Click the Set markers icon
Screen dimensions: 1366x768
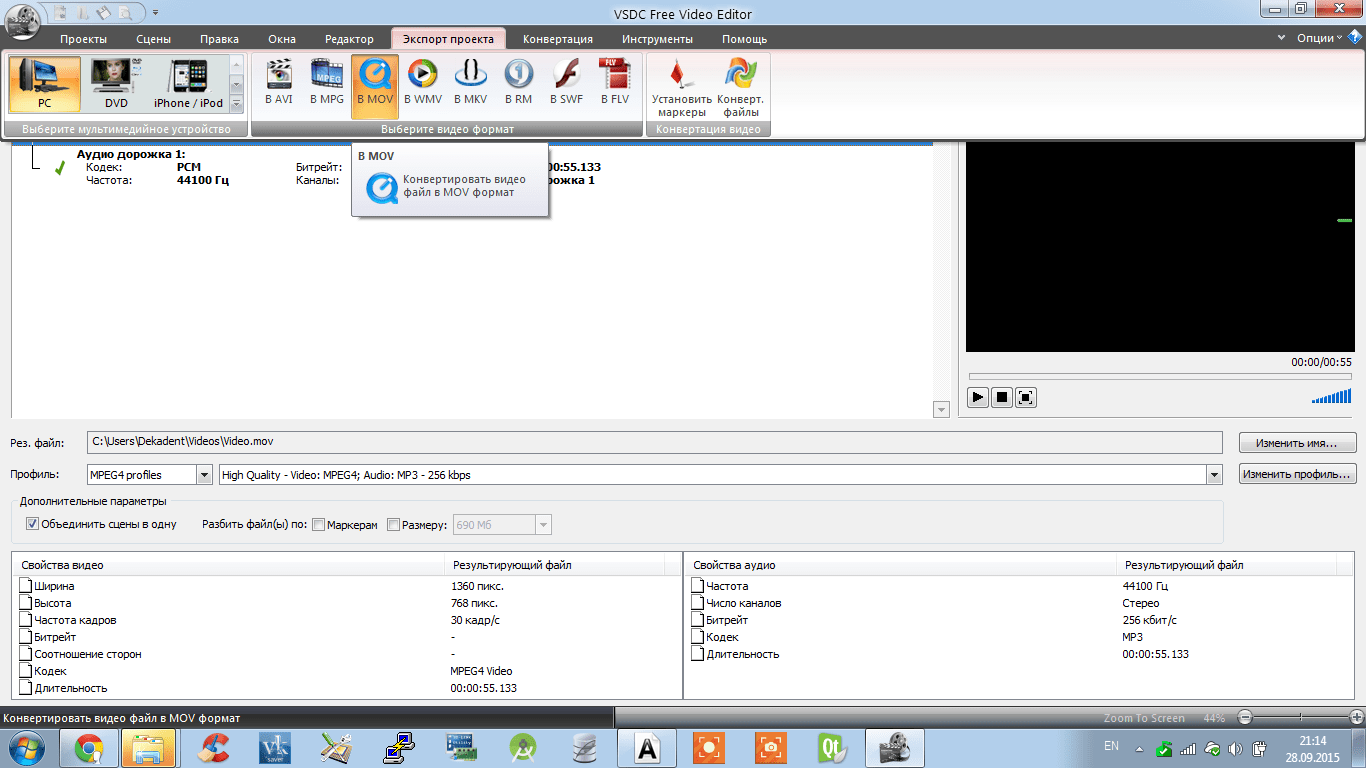tap(681, 86)
